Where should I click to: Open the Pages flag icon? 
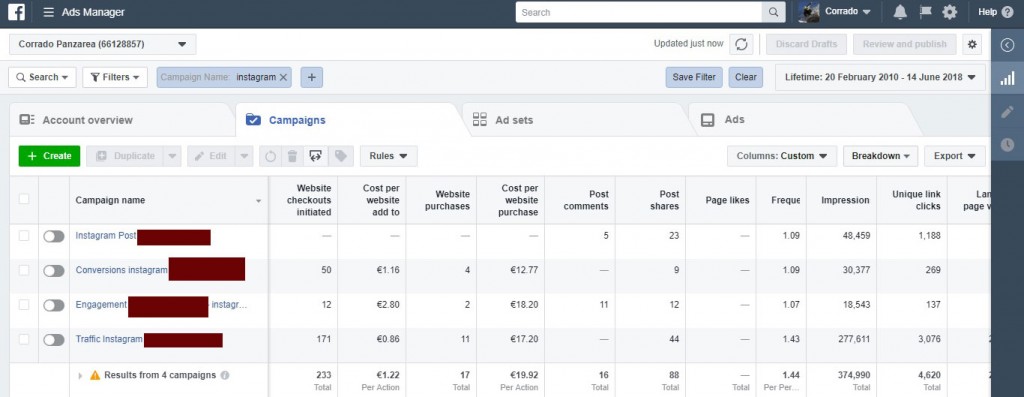tap(925, 12)
